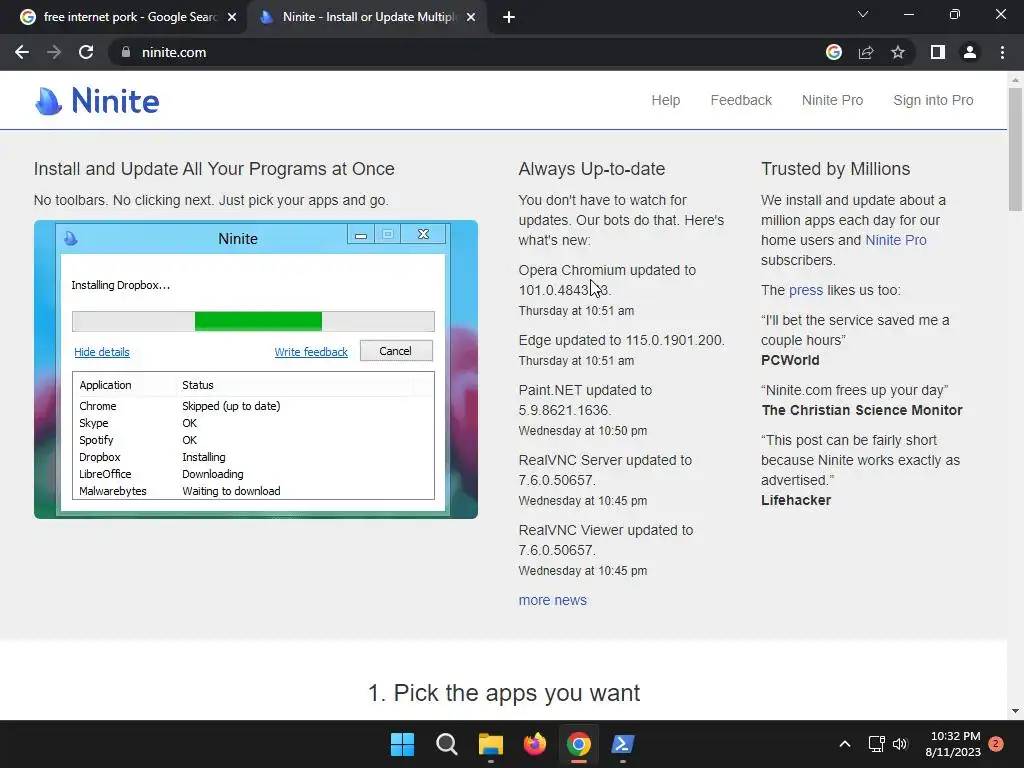
Task: Bookmark this page with the star icon
Action: (x=898, y=52)
